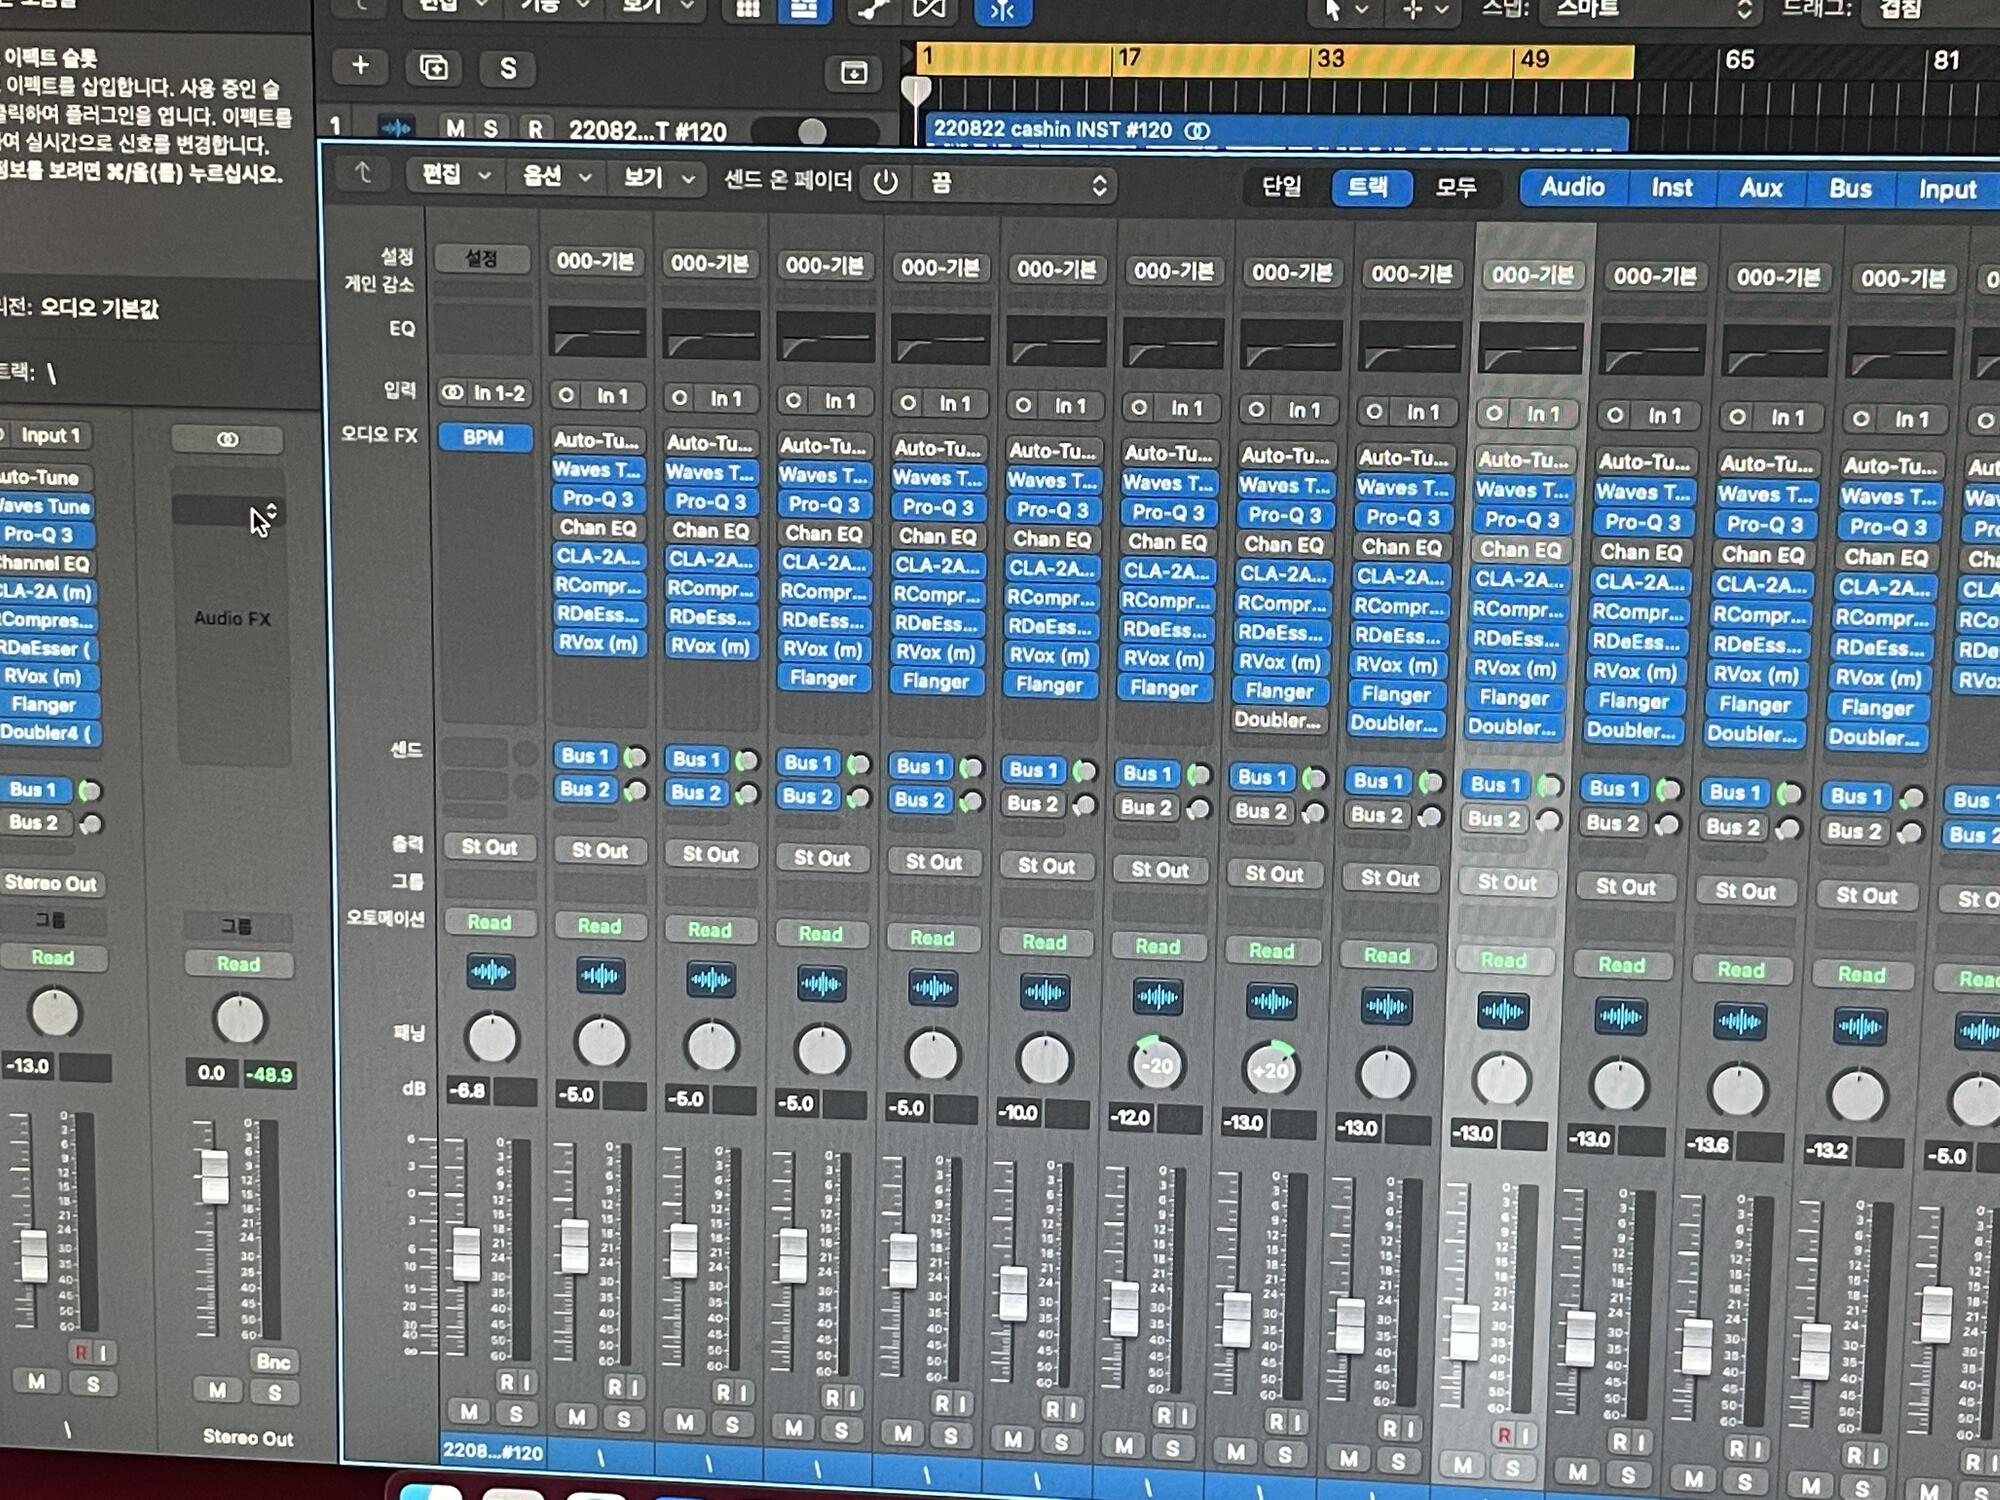
Task: Click the BPM plugin slot
Action: click(484, 437)
